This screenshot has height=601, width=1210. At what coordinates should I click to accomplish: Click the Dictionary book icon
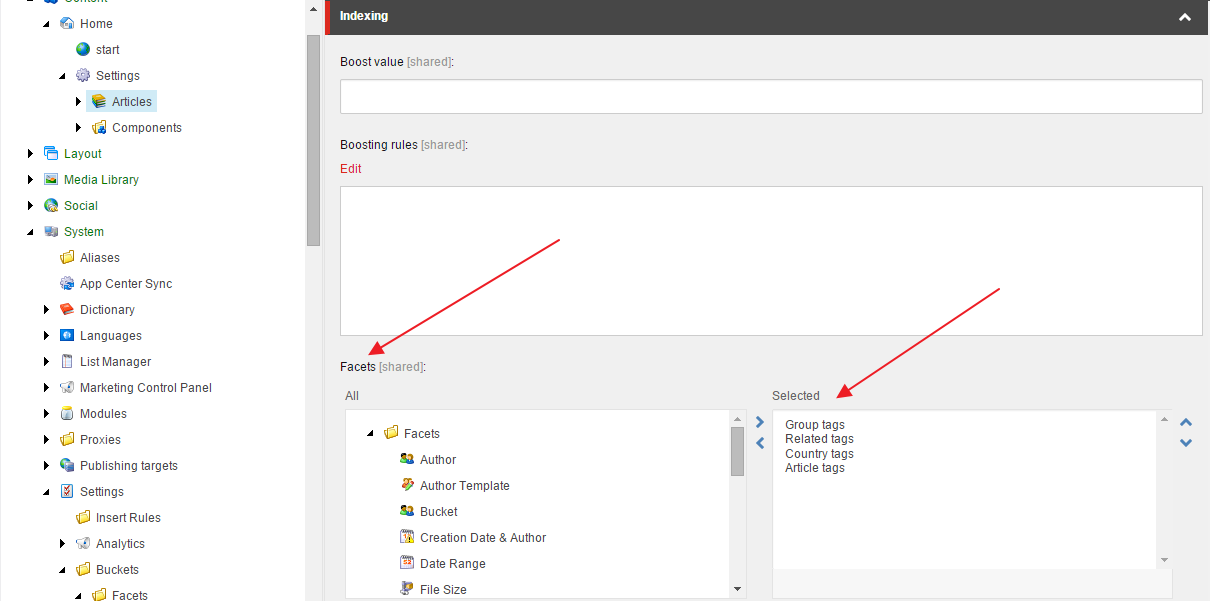click(x=68, y=310)
